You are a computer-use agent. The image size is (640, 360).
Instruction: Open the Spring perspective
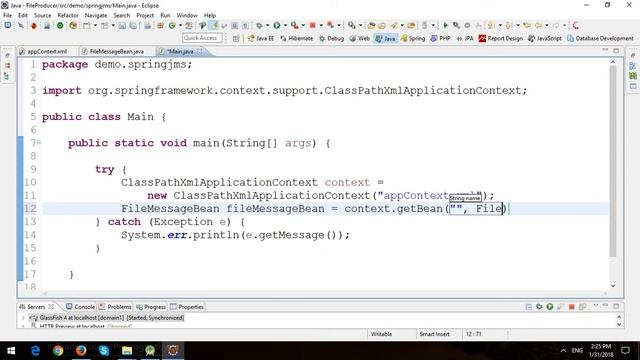pos(413,38)
